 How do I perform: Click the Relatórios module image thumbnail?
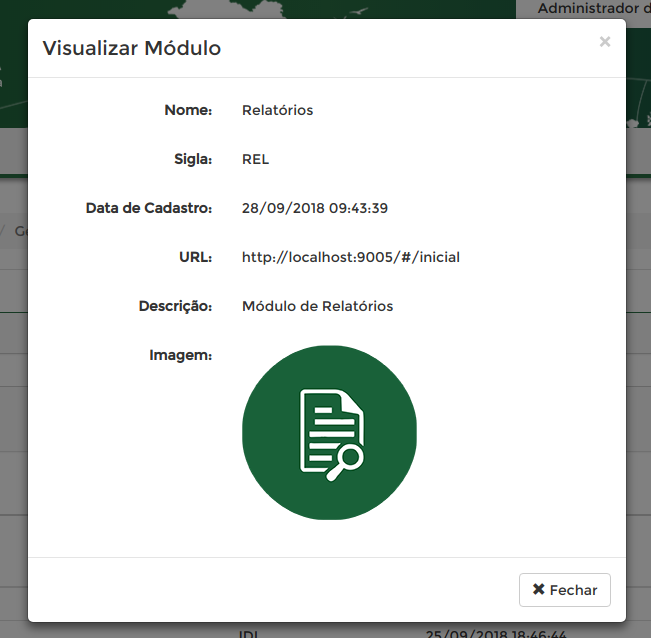tap(329, 433)
